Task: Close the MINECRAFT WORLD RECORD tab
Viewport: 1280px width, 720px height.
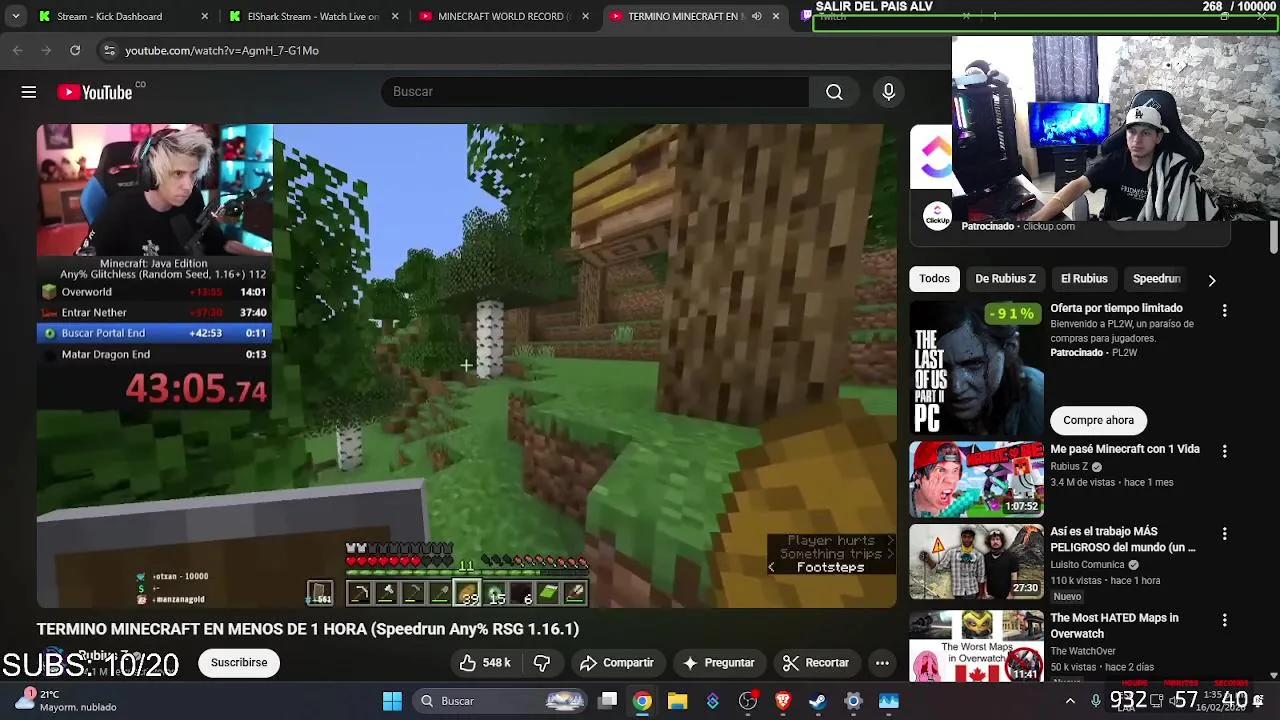Action: tap(585, 16)
